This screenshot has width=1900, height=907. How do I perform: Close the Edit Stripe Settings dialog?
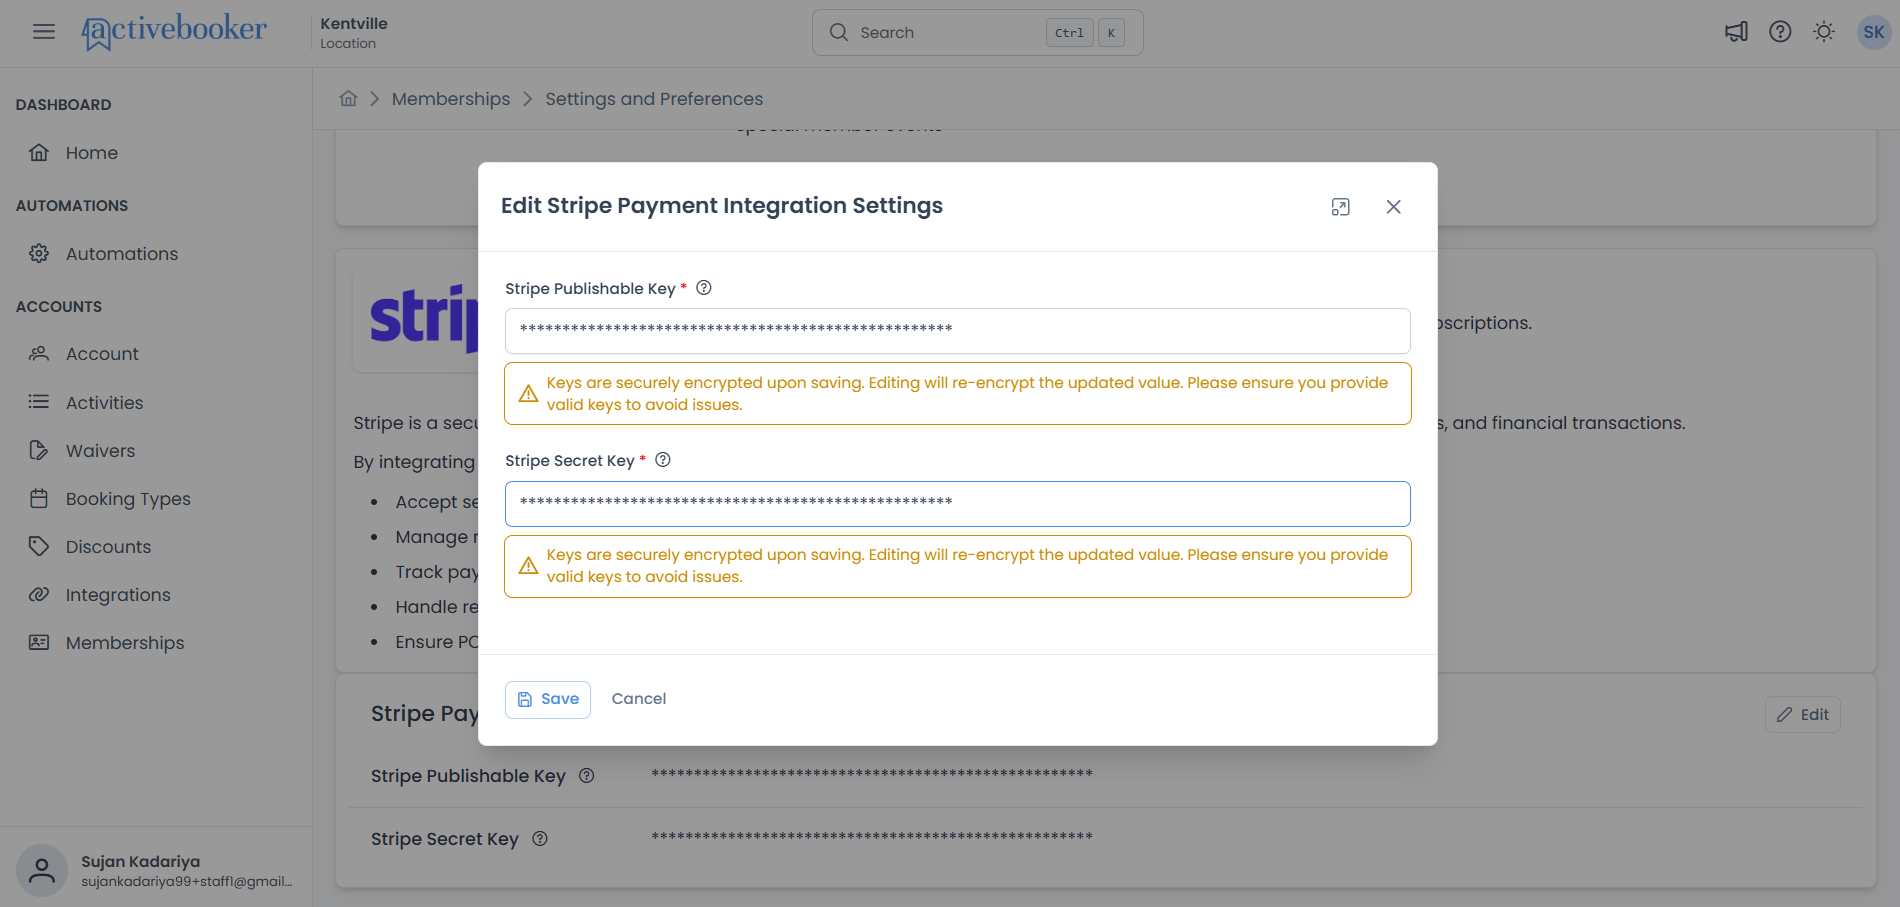(x=1393, y=207)
